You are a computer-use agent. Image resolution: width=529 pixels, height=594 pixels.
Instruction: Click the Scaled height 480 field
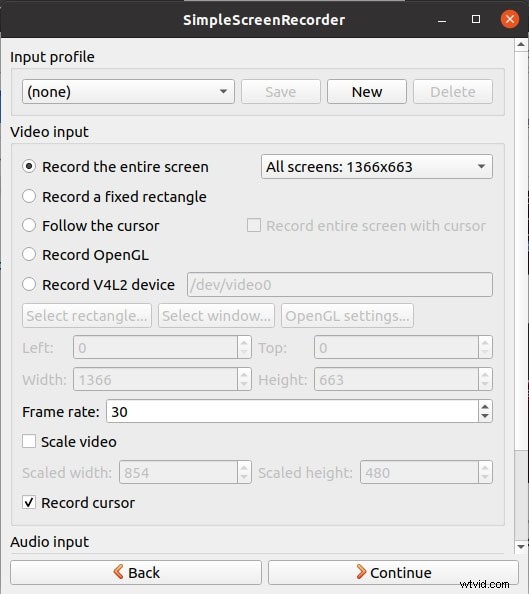coord(419,472)
